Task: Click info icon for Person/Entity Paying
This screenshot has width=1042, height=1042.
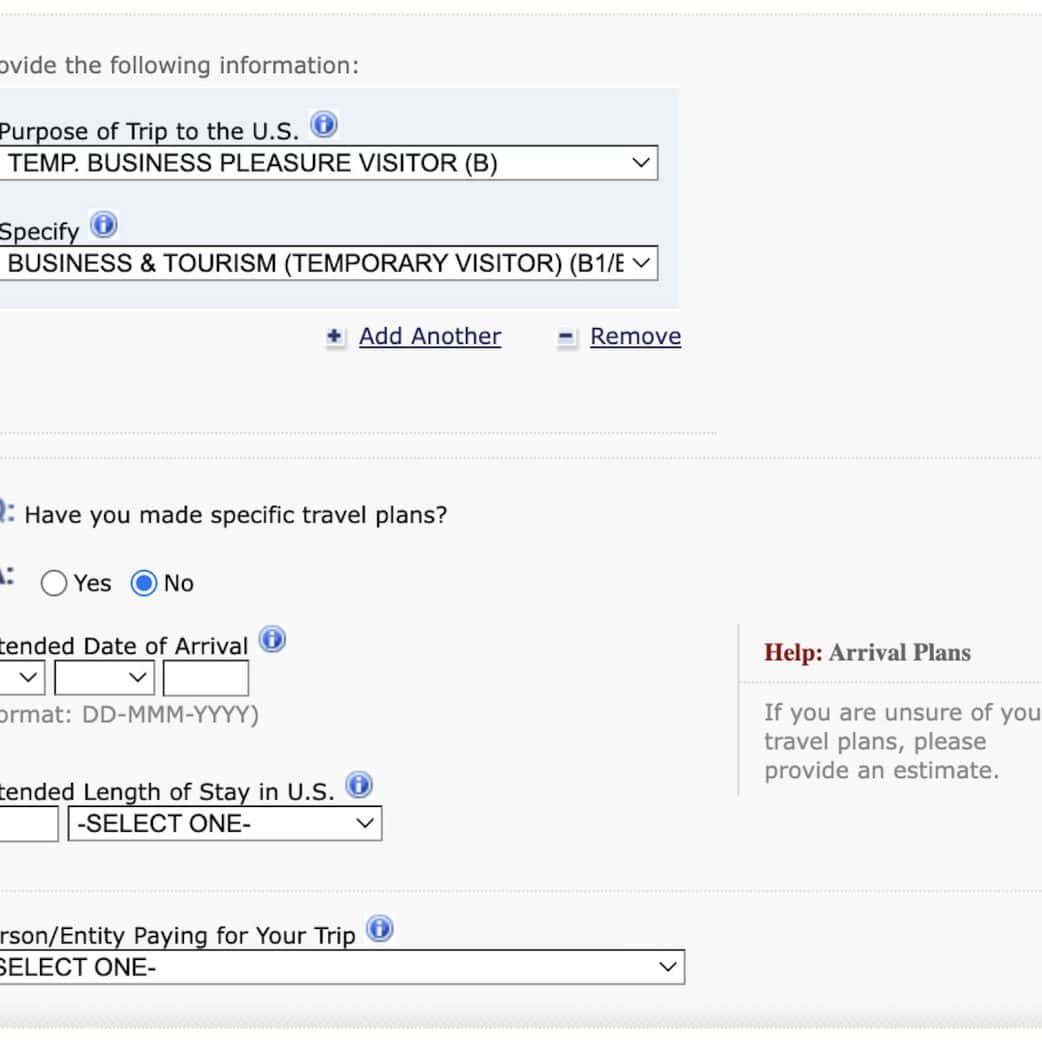Action: click(380, 930)
